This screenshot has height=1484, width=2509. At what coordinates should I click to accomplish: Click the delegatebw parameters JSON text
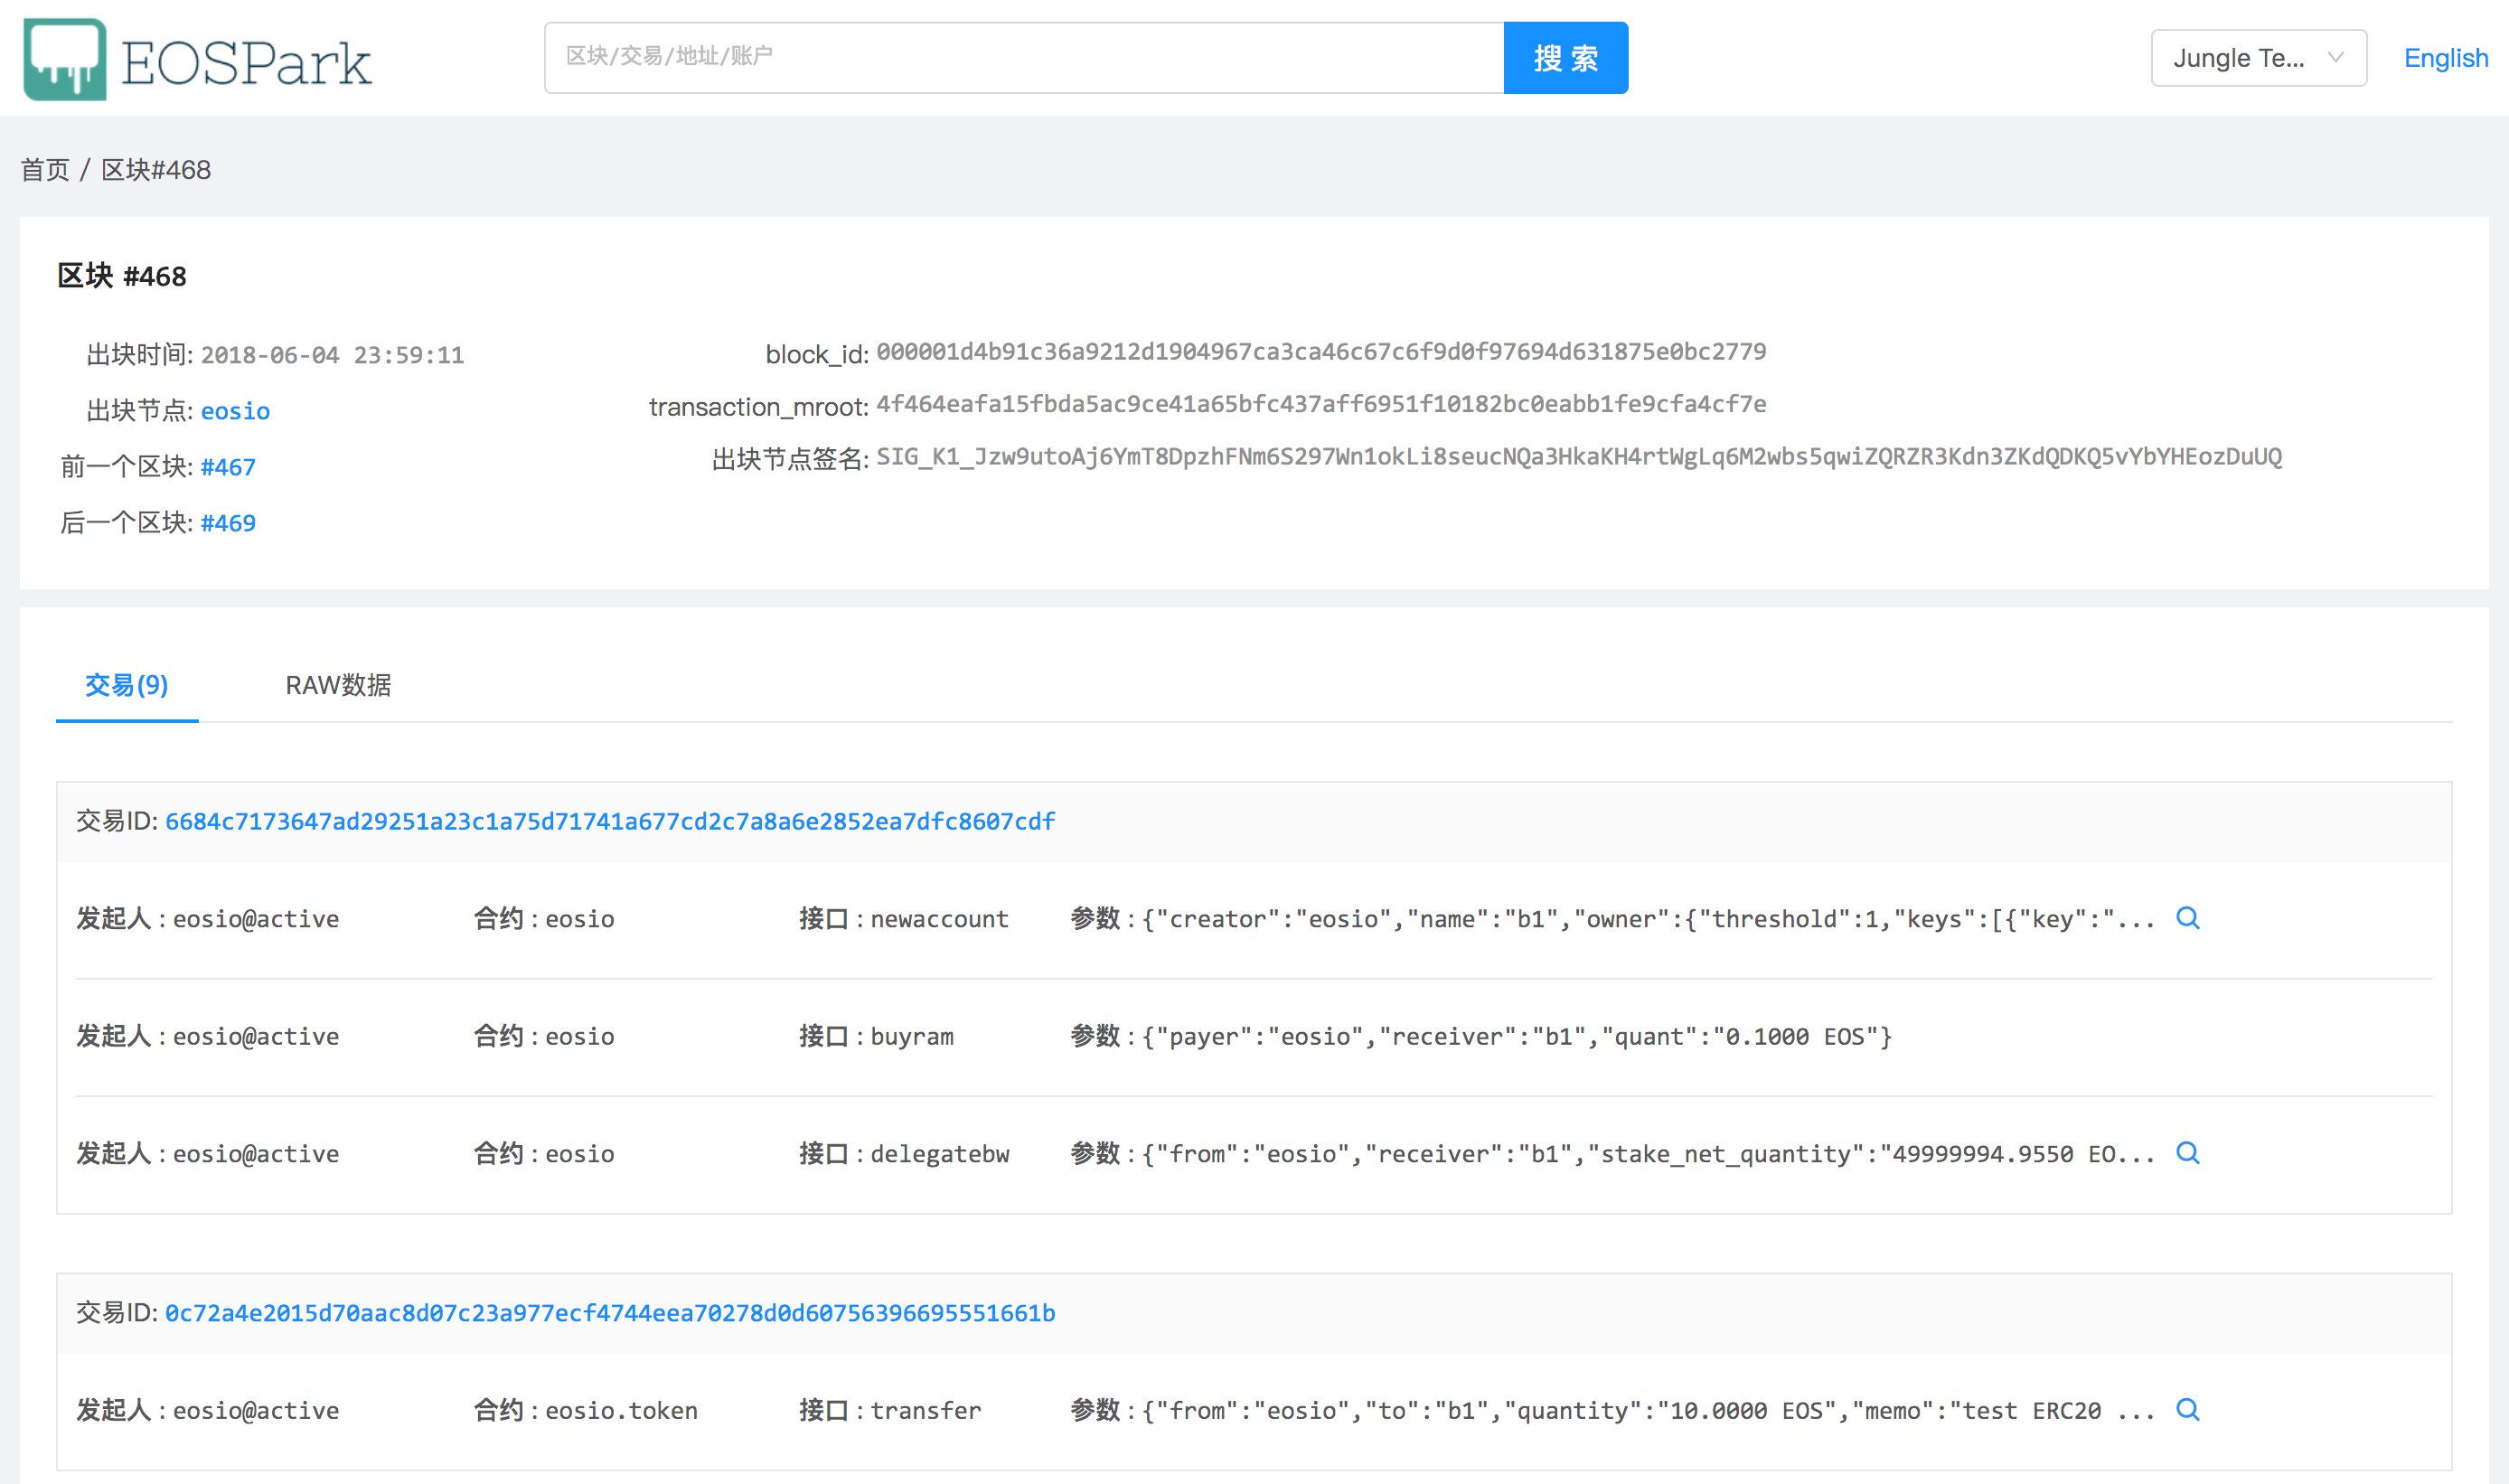pyautogui.click(x=1648, y=1154)
